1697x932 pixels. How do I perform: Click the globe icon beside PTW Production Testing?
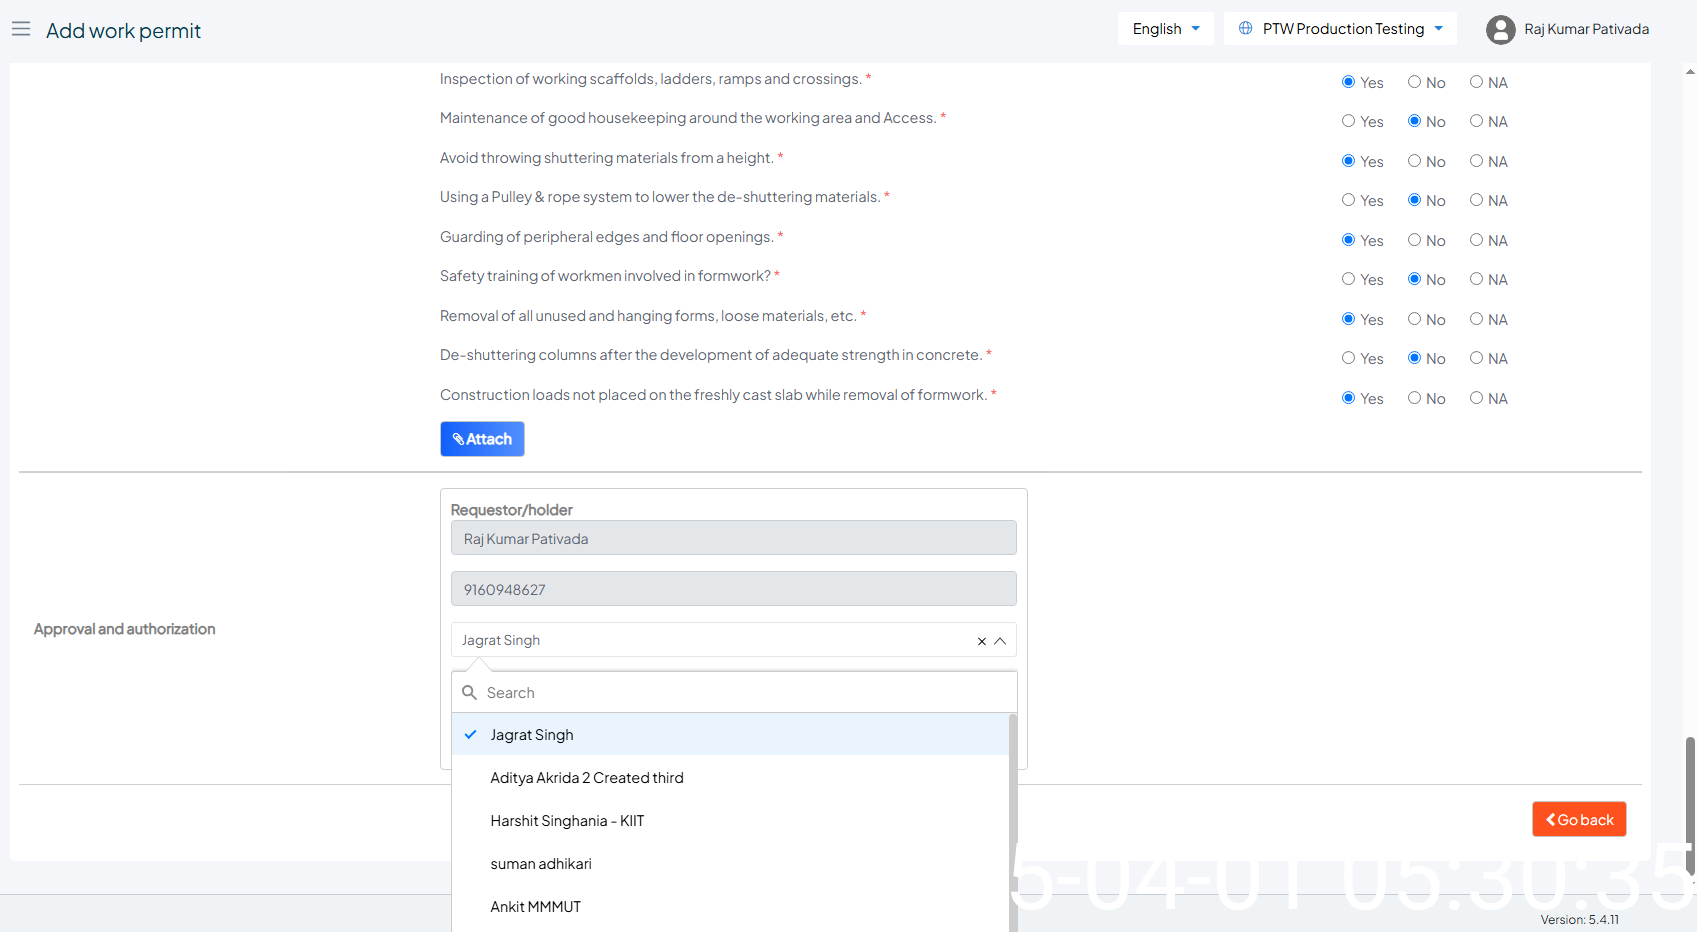(x=1245, y=28)
